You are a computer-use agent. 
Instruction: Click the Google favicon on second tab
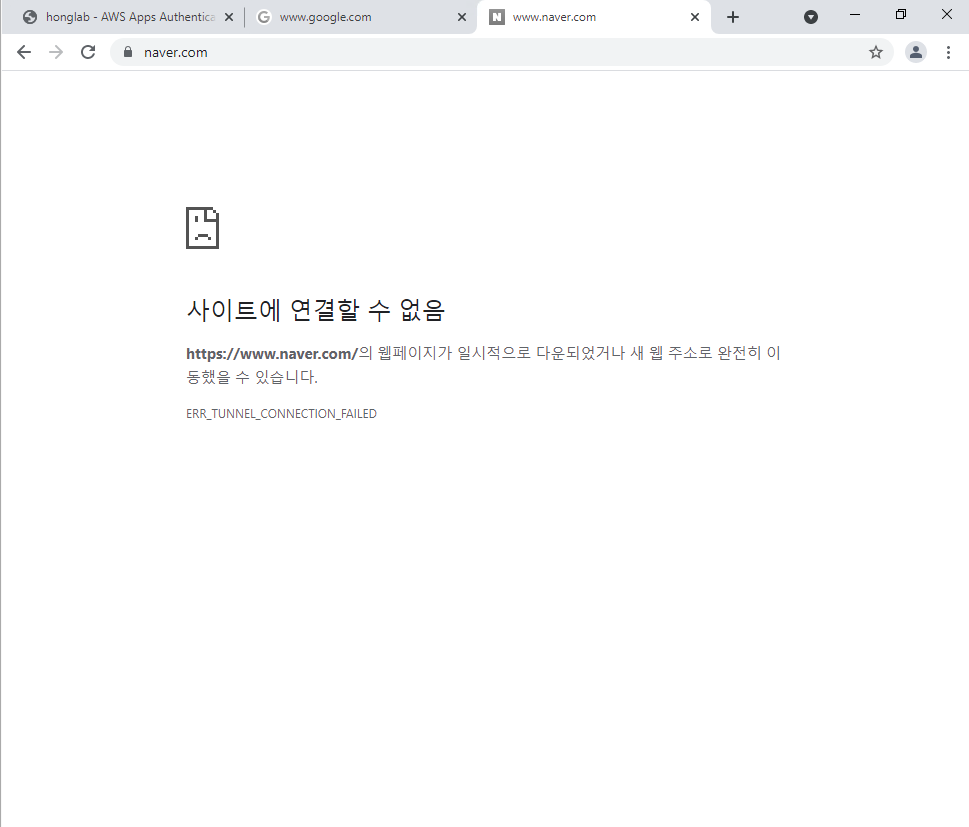pos(264,17)
